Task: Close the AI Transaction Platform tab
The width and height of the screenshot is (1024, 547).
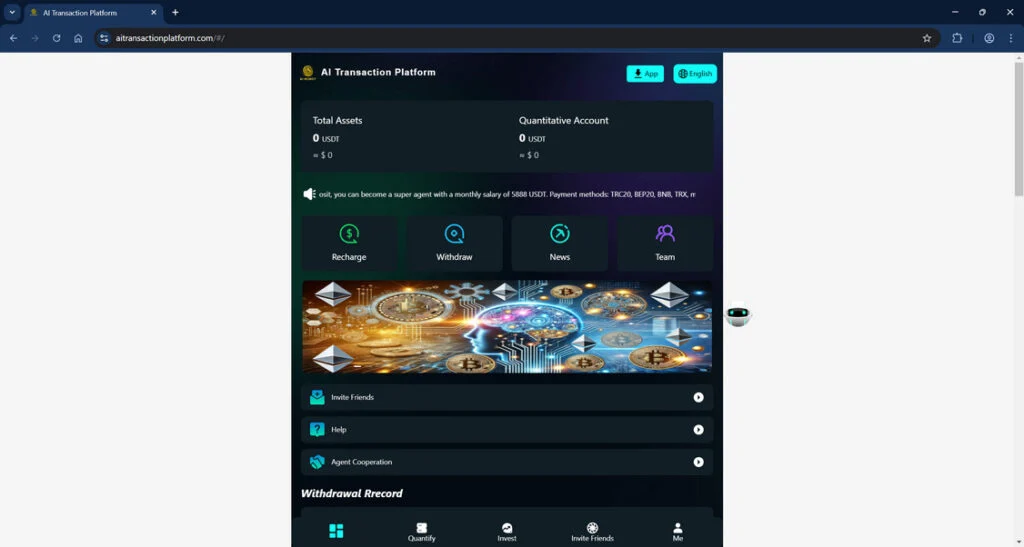Action: tap(153, 12)
